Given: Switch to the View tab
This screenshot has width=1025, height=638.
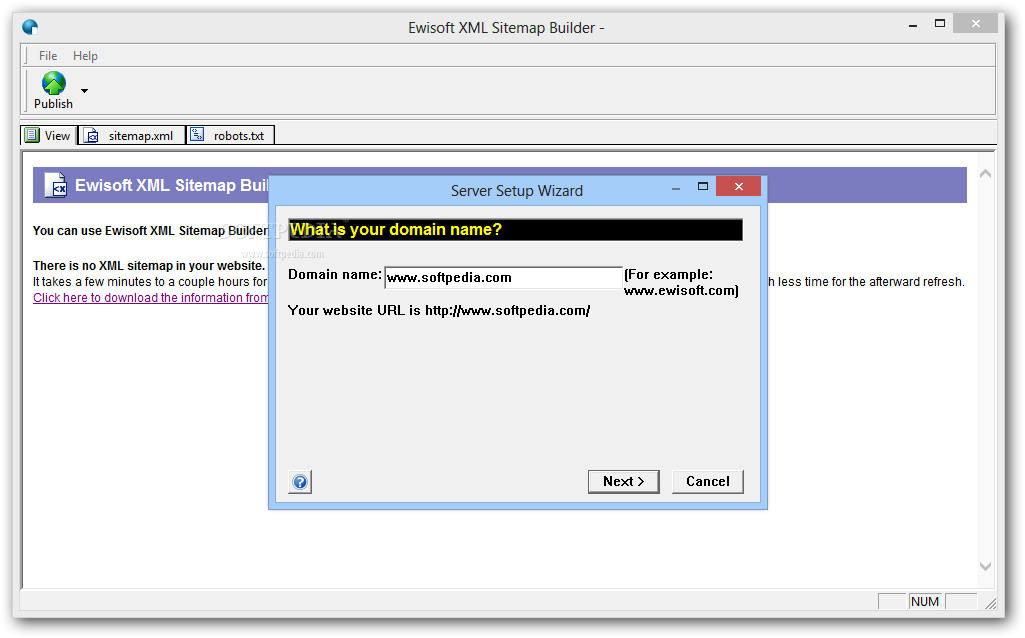Looking at the screenshot, I should pos(48,135).
